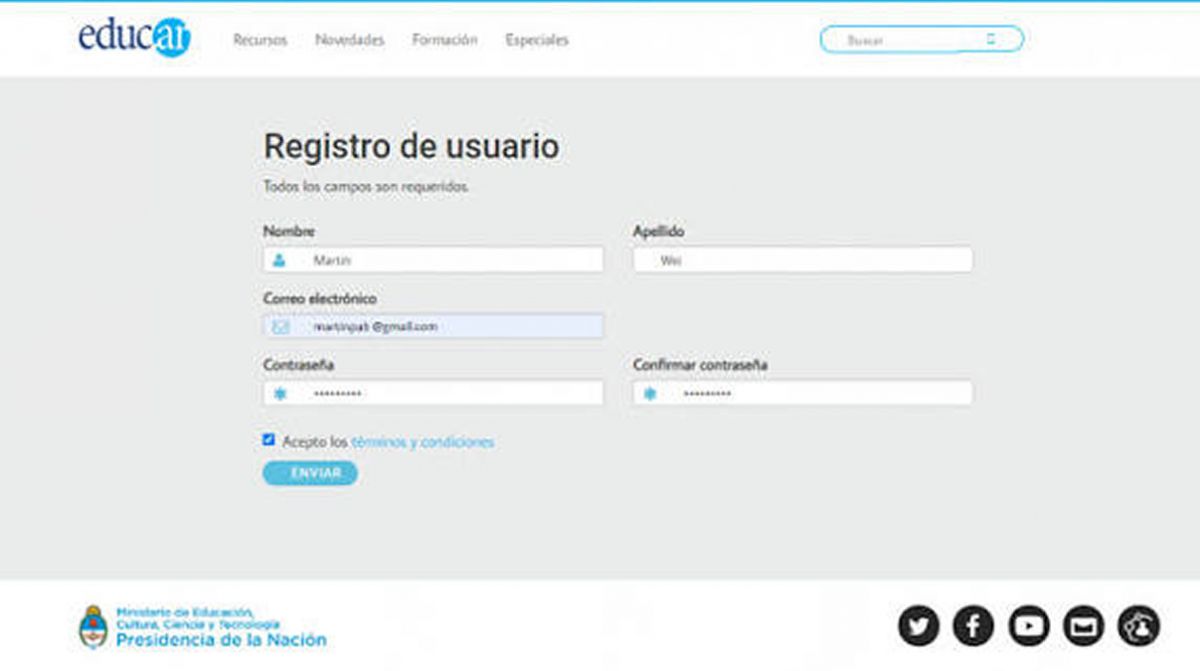Open the Especiales menu
The width and height of the screenshot is (1200, 671).
coord(537,40)
